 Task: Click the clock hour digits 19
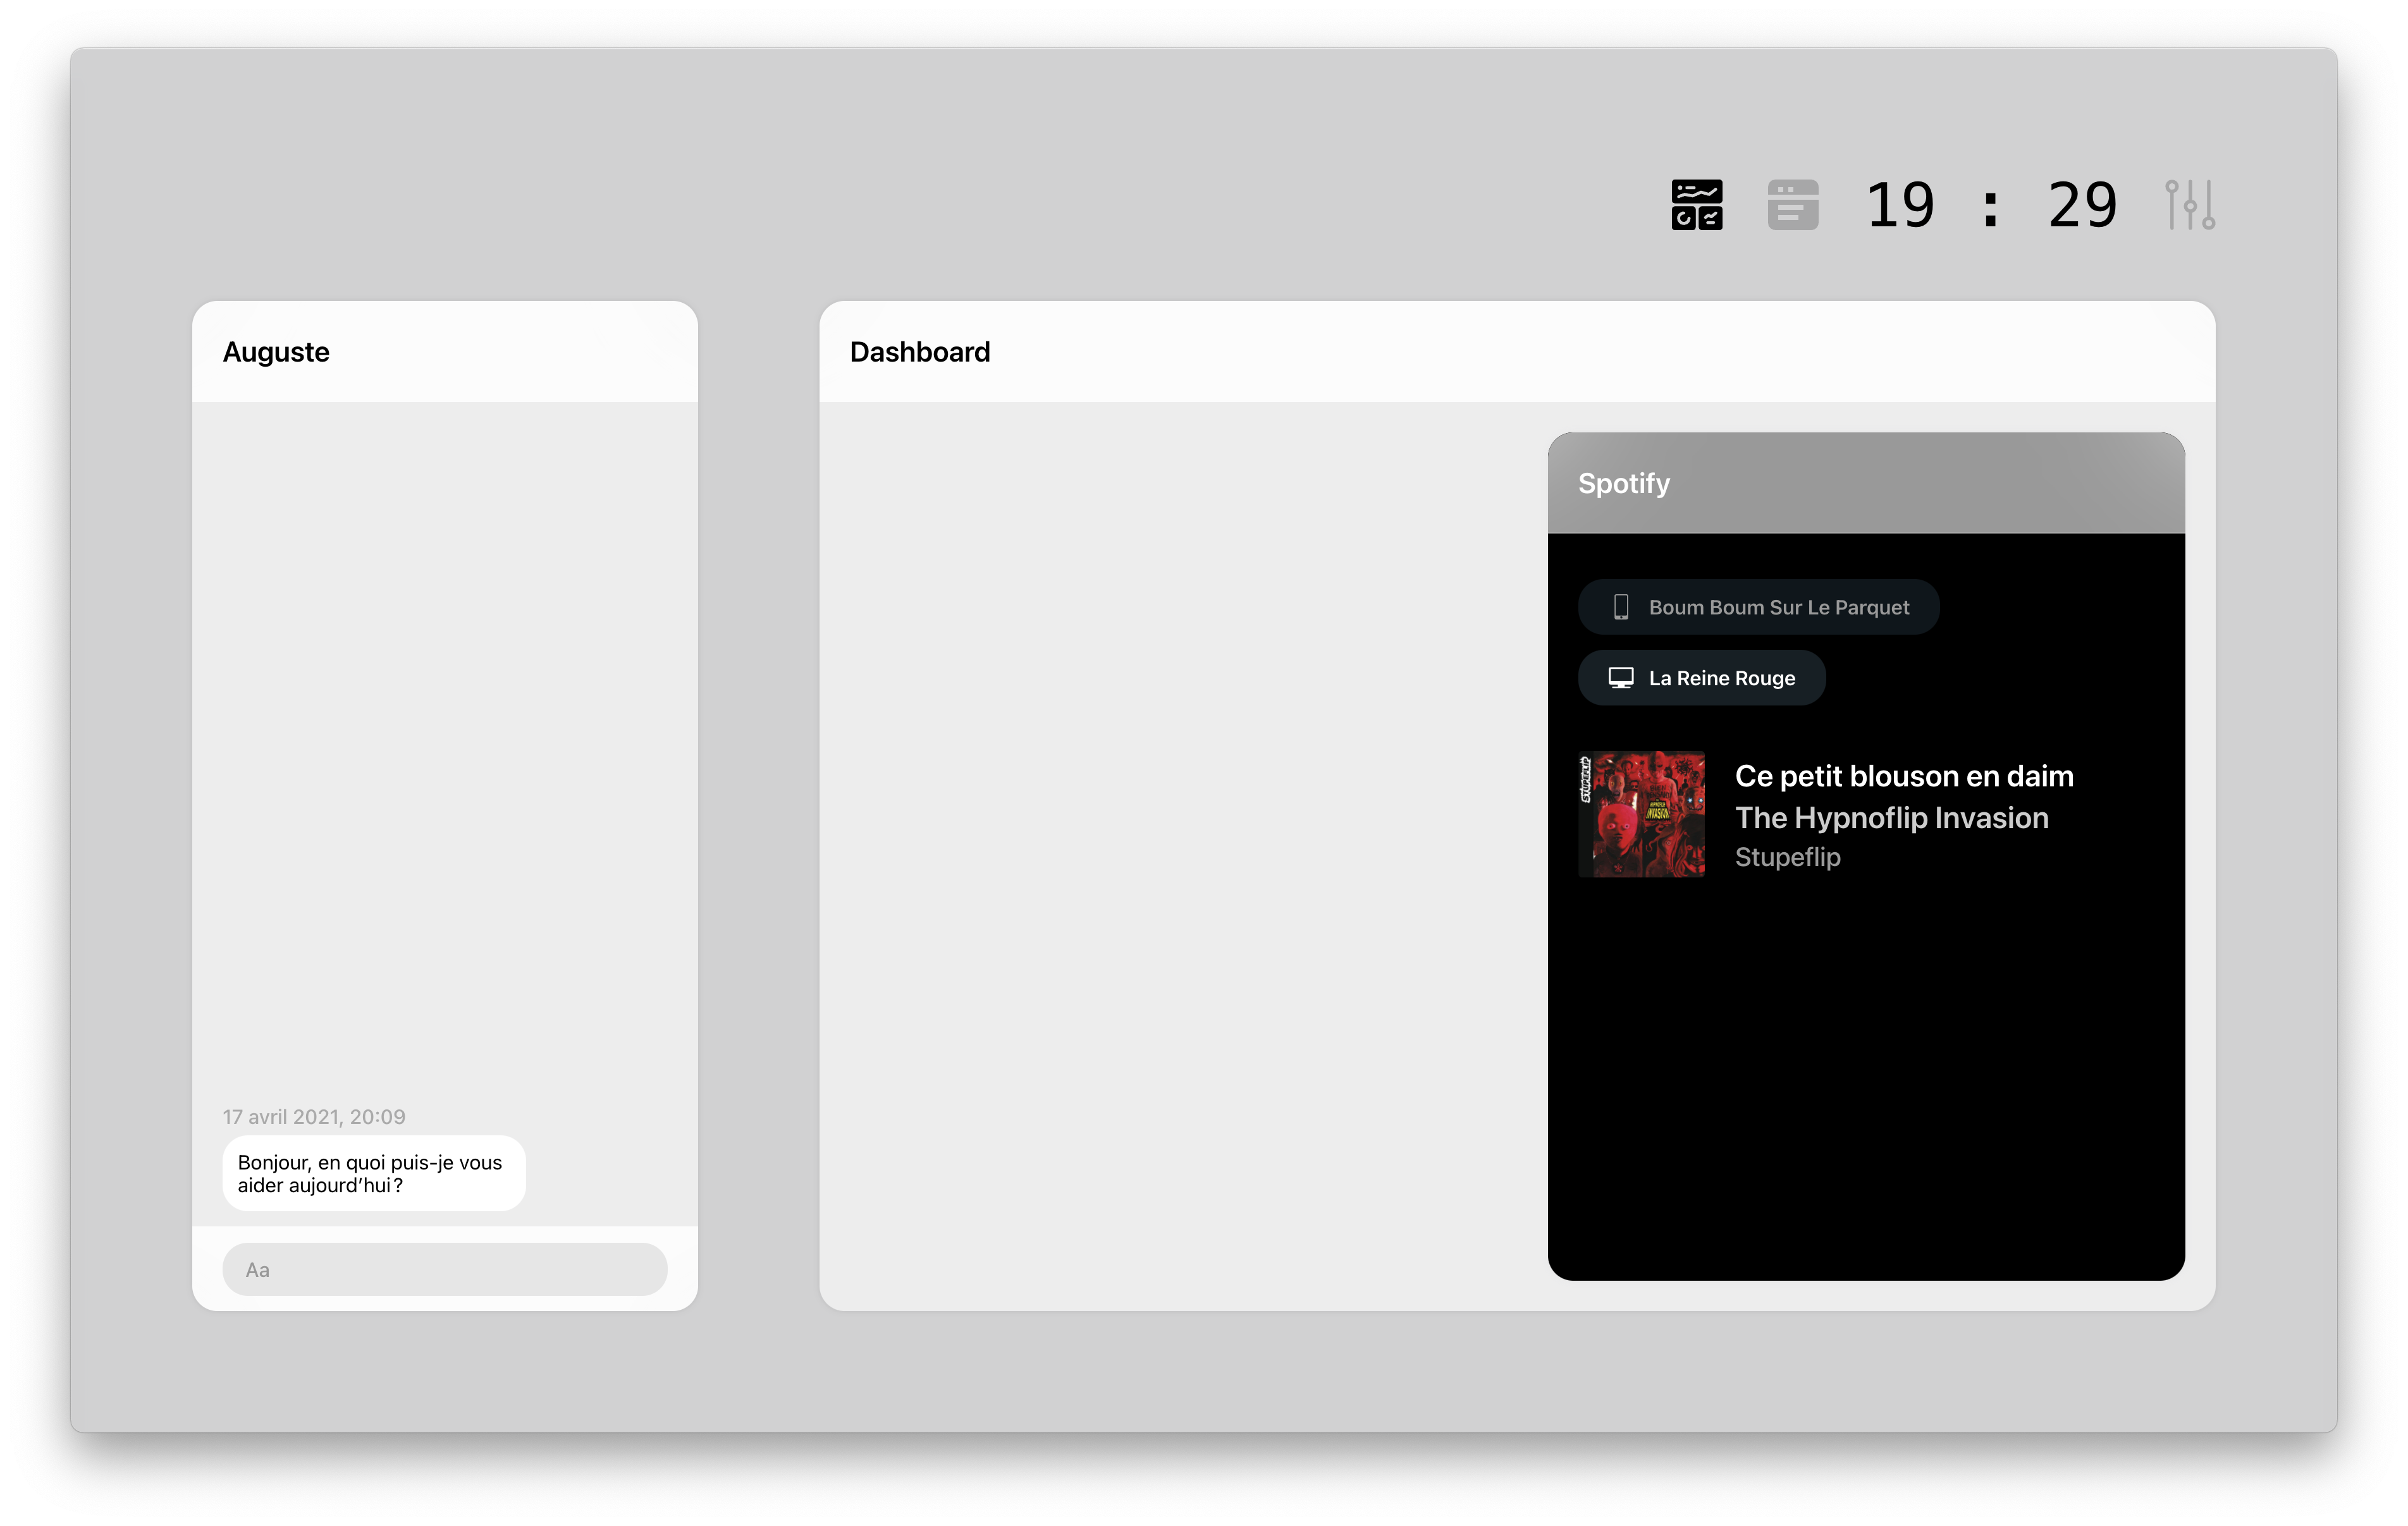1899,205
